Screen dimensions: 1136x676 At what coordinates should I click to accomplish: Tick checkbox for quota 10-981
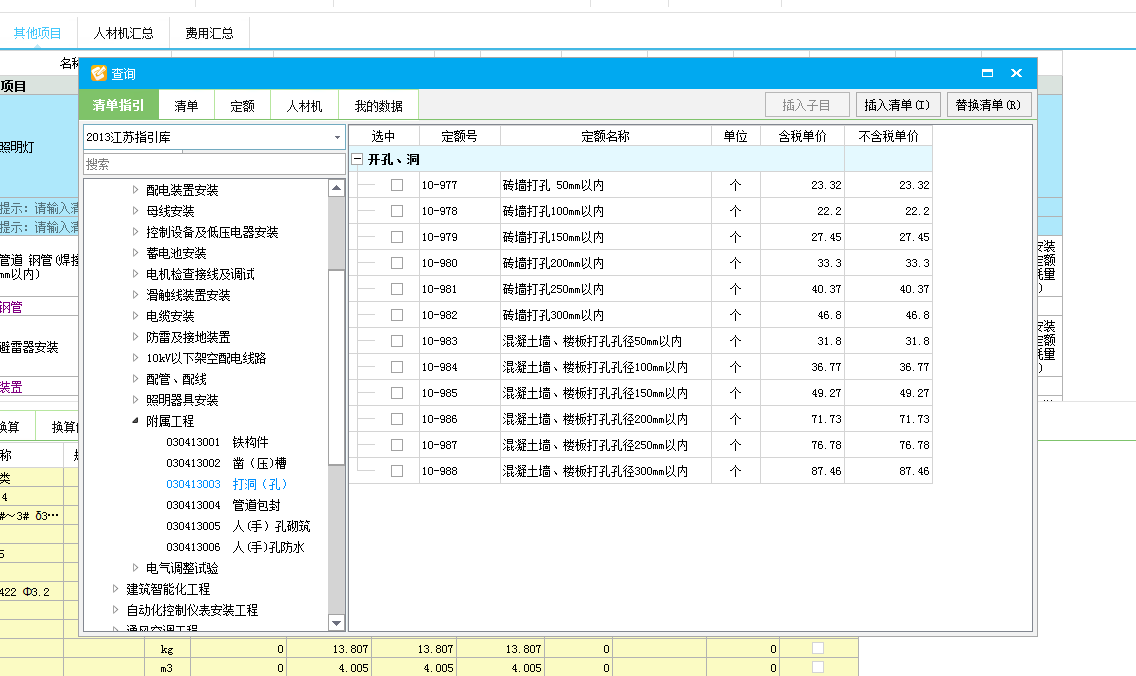tap(397, 289)
